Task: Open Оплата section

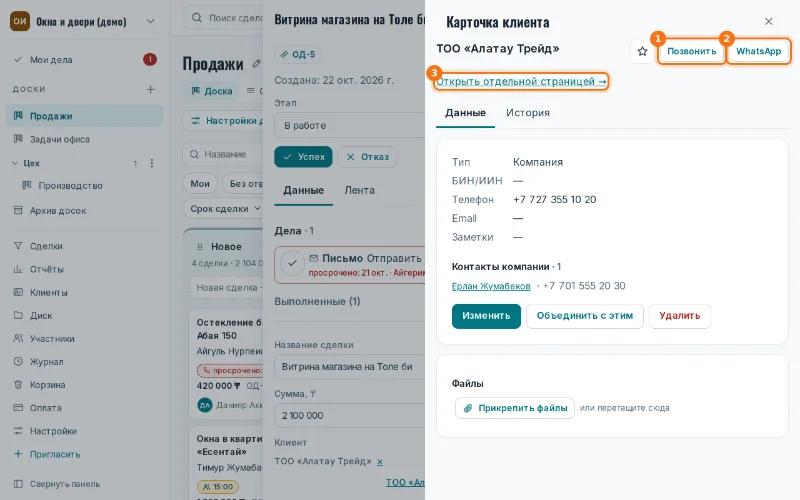Action: click(84, 408)
